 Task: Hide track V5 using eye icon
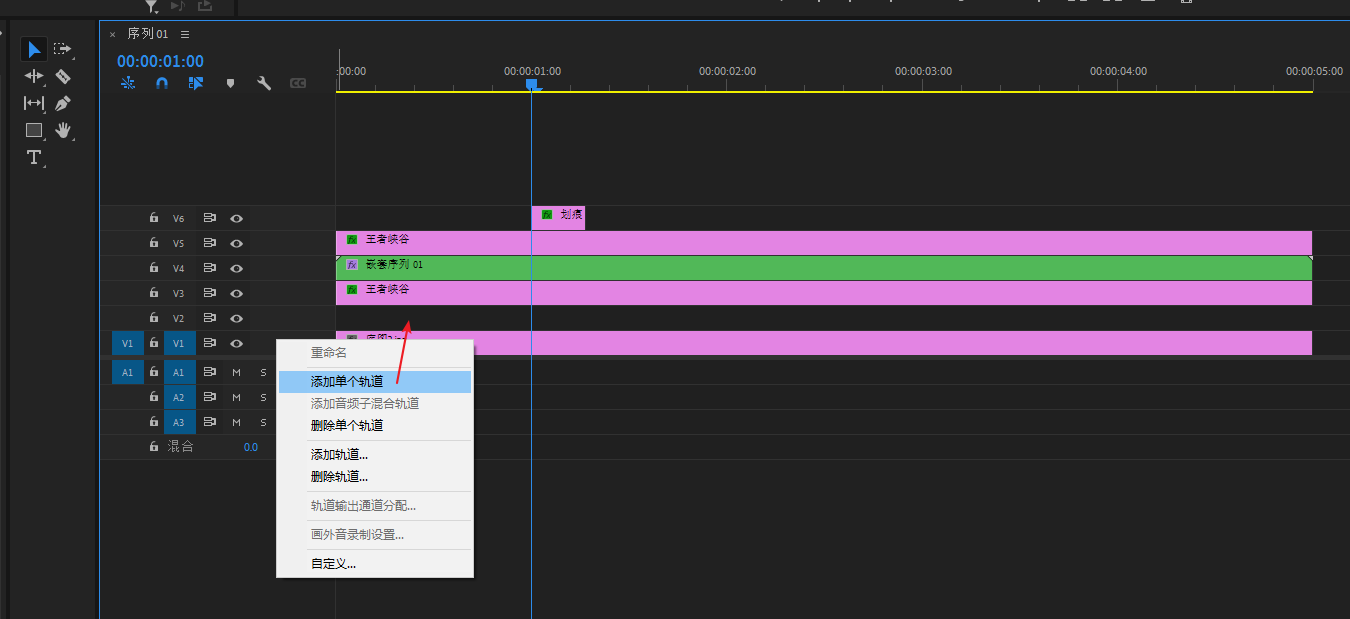coord(237,243)
